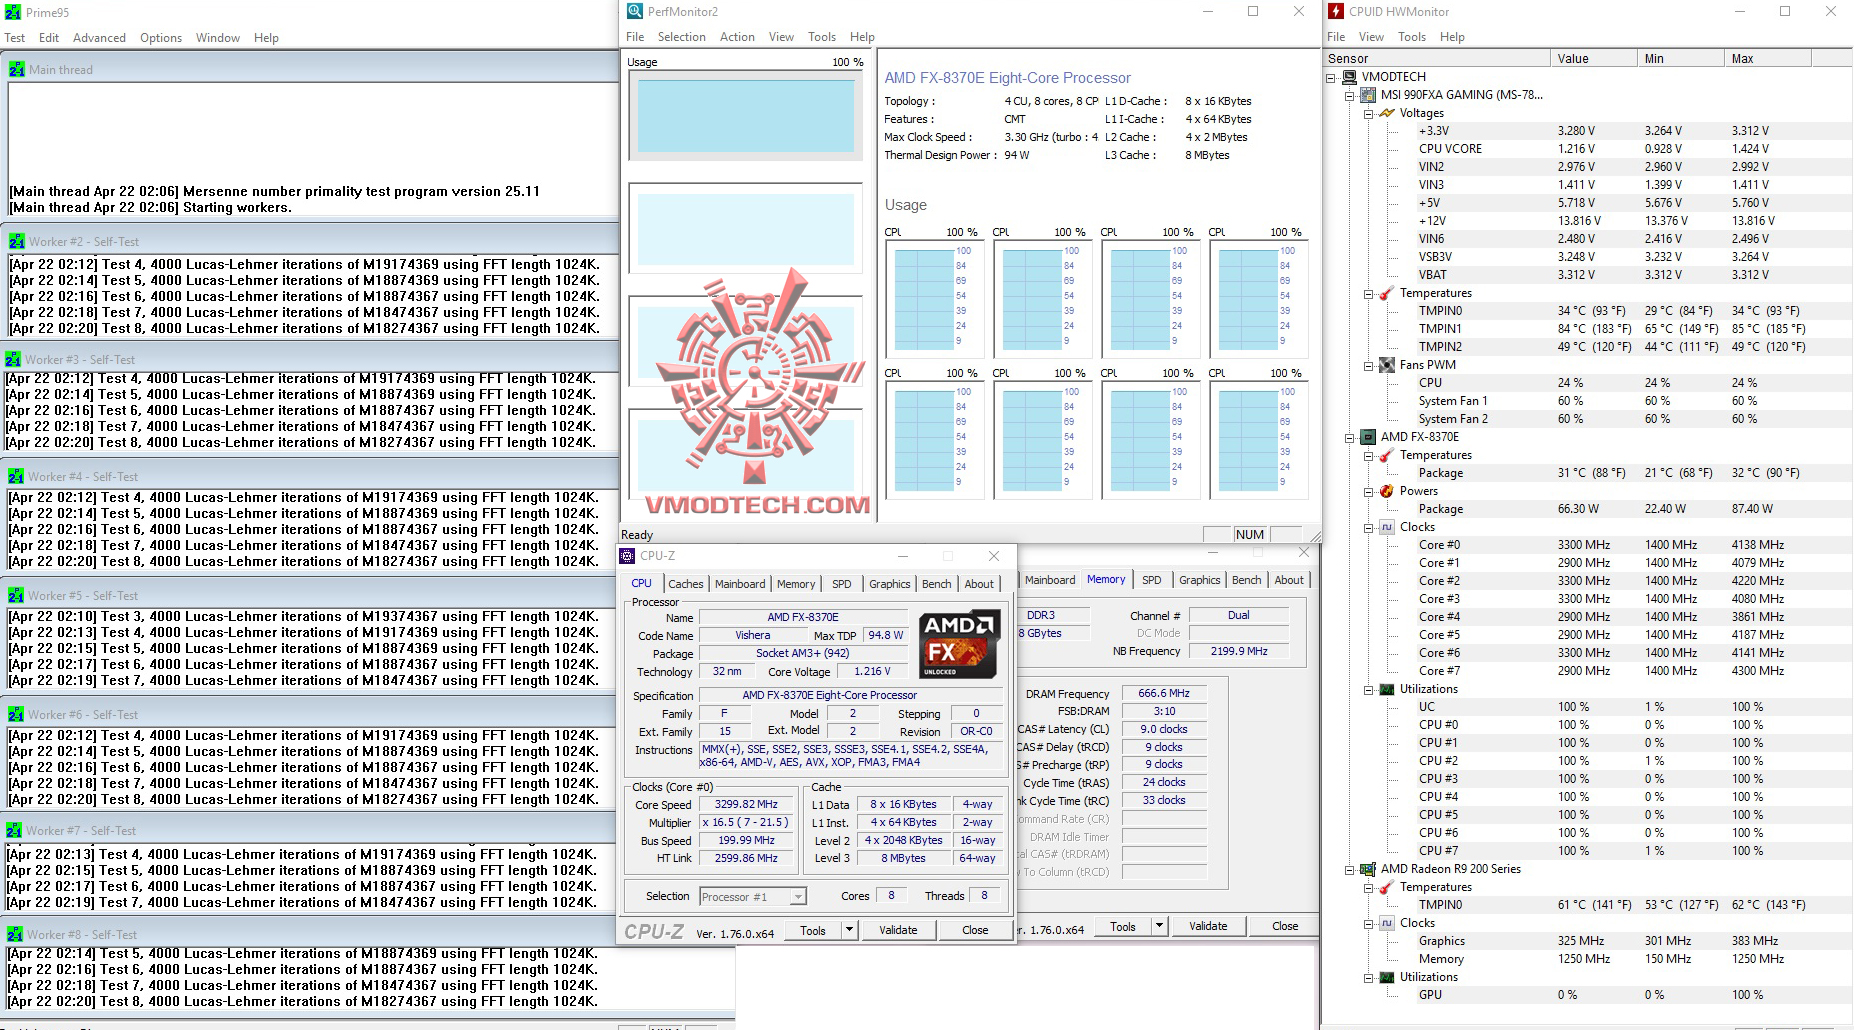Collapse the MSI 990FXA GAMING node
Viewport: 1854px width, 1030px height.
1349,95
